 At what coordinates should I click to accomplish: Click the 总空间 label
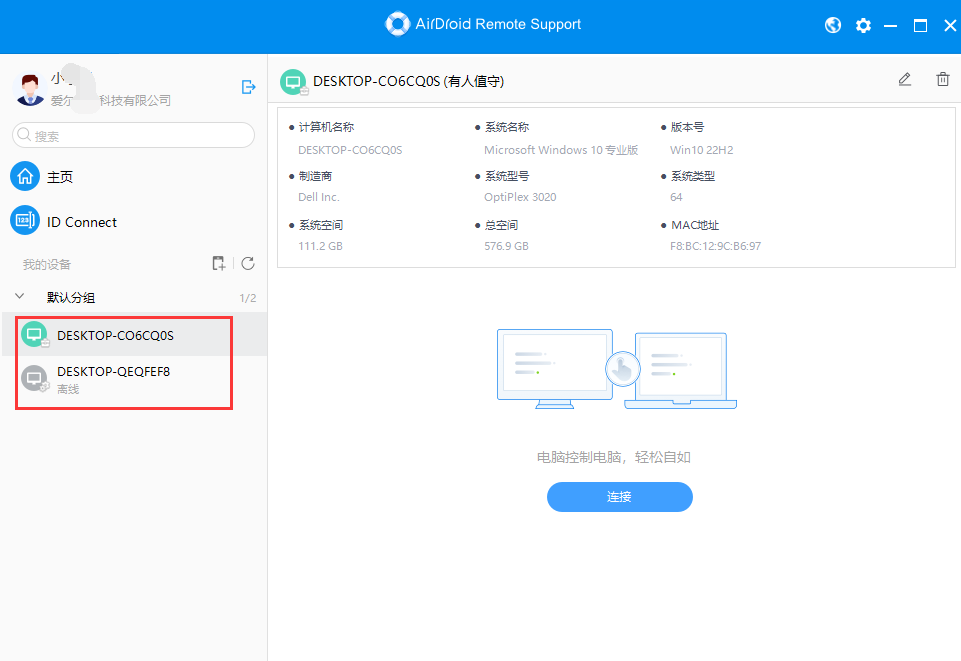point(501,225)
